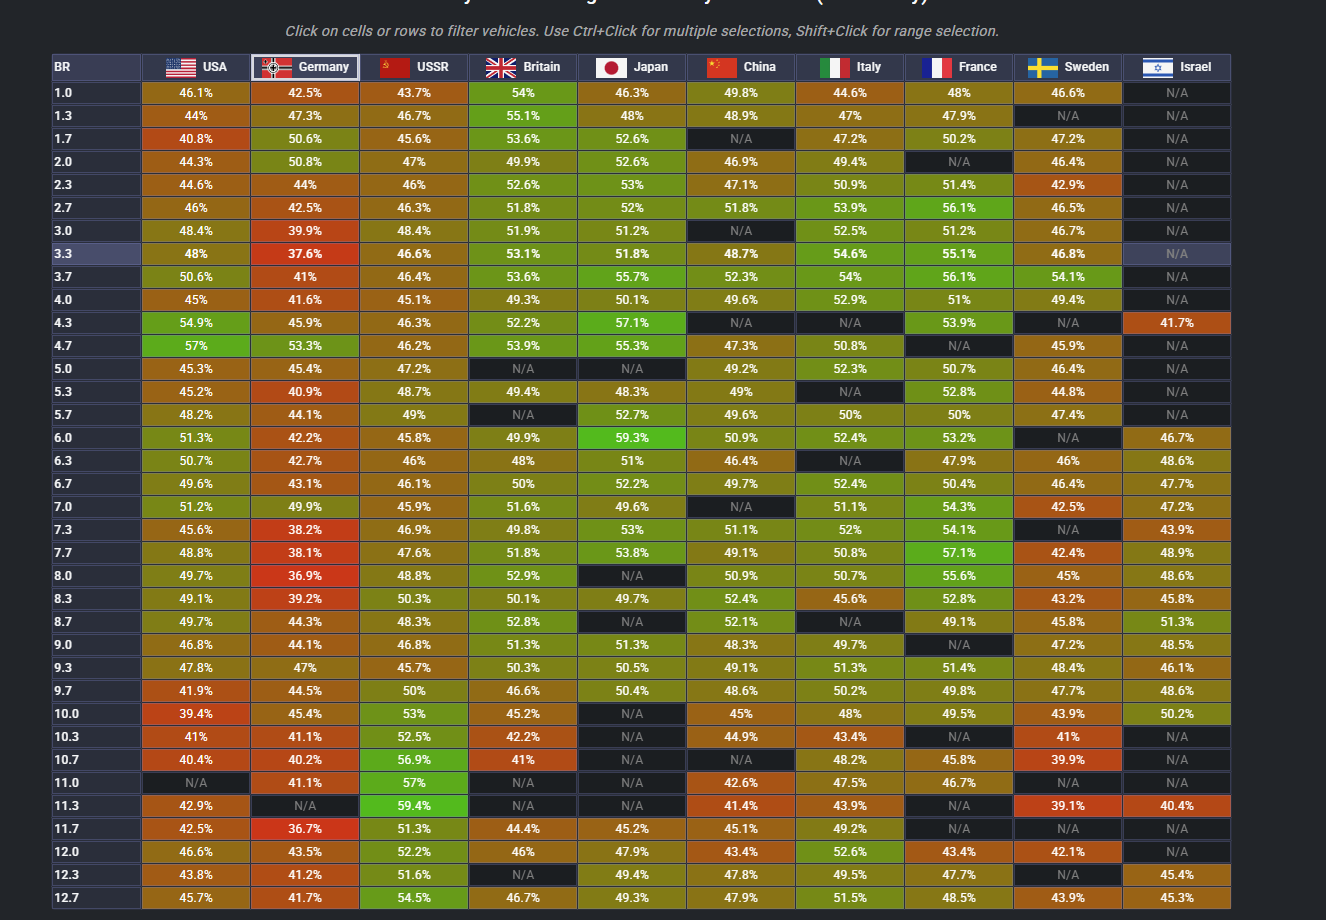Click France's 57.1% cell at BR 7.7
The image size is (1326, 920).
959,553
